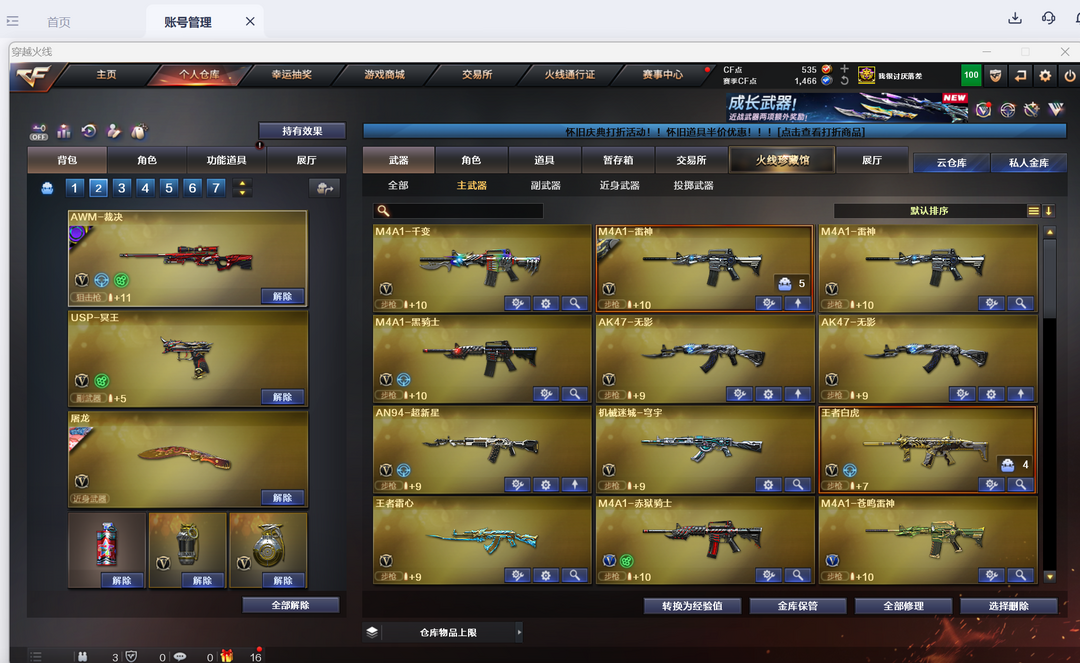Remove the equipped AWM-裁决 with 解除

click(x=282, y=296)
